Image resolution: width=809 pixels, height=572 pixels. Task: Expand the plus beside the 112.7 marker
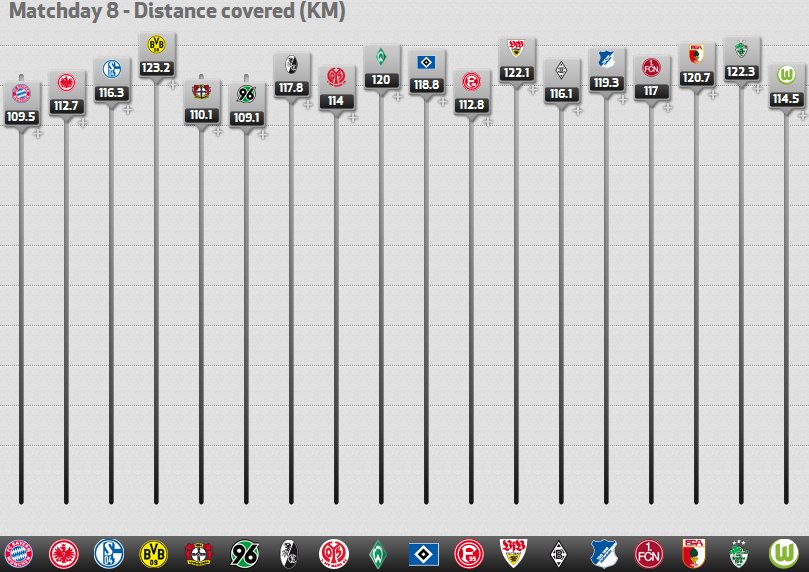tap(83, 123)
